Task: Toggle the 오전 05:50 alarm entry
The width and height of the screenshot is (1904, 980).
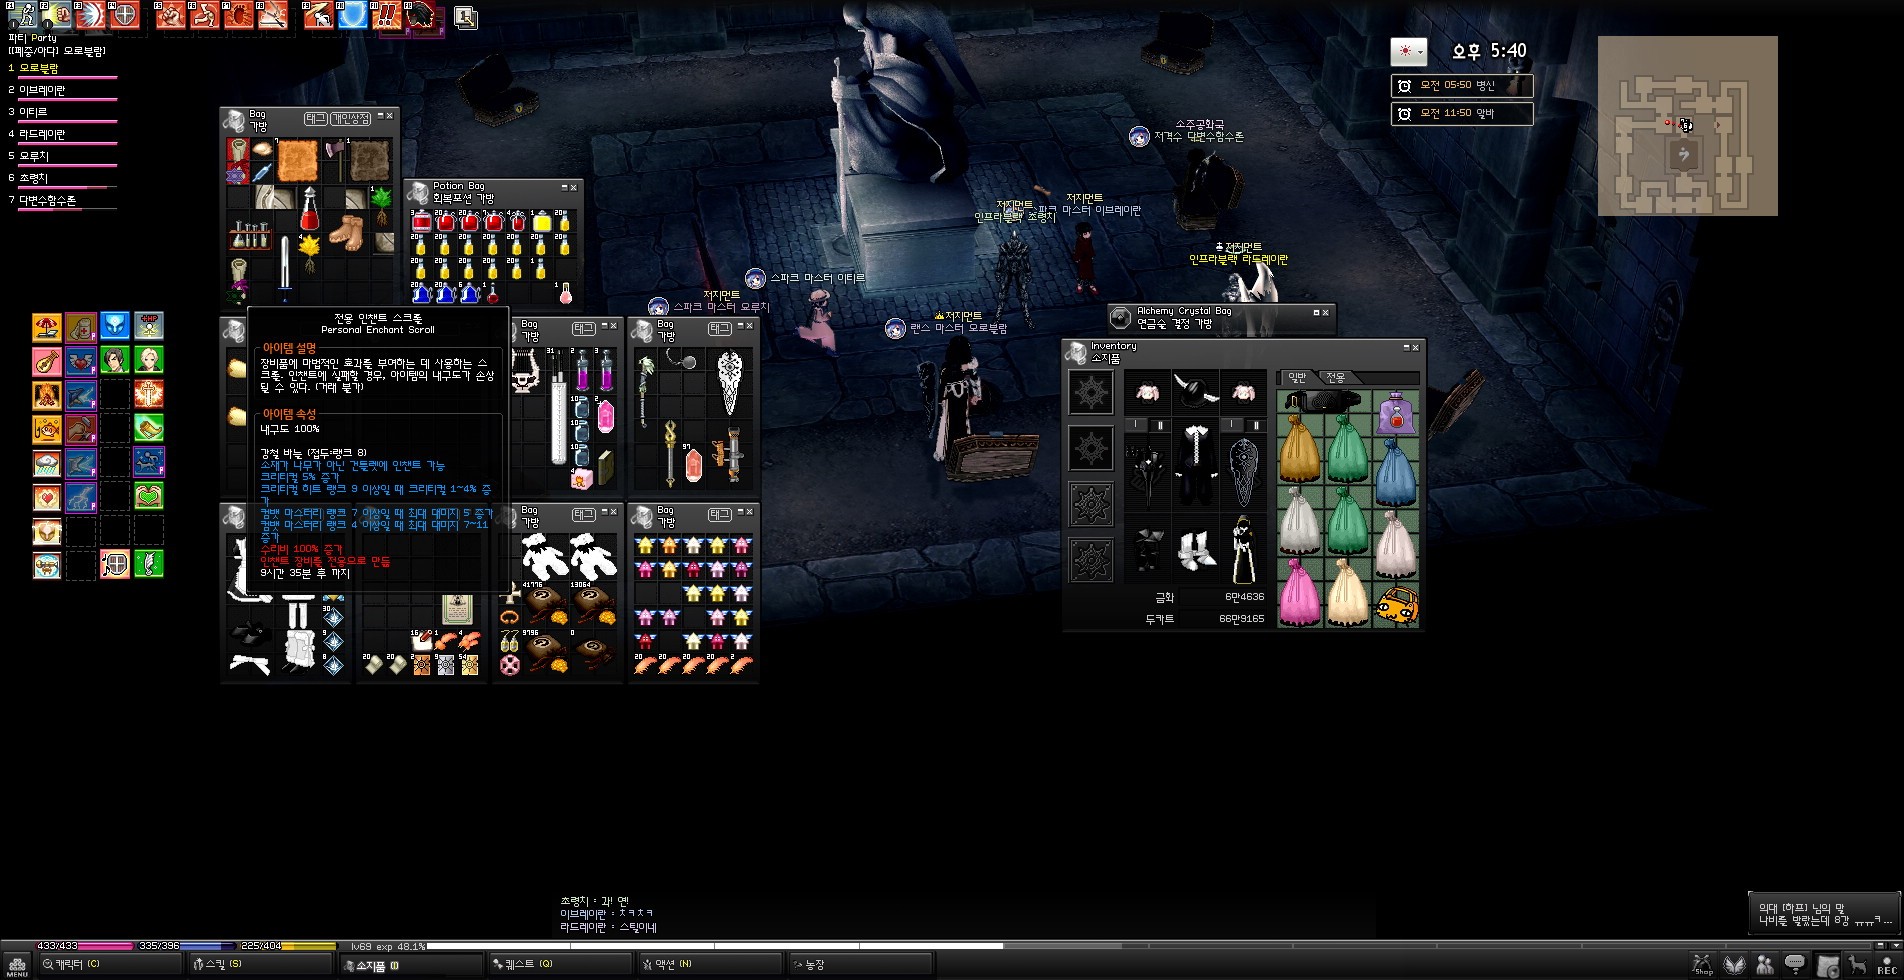Action: pyautogui.click(x=1461, y=86)
